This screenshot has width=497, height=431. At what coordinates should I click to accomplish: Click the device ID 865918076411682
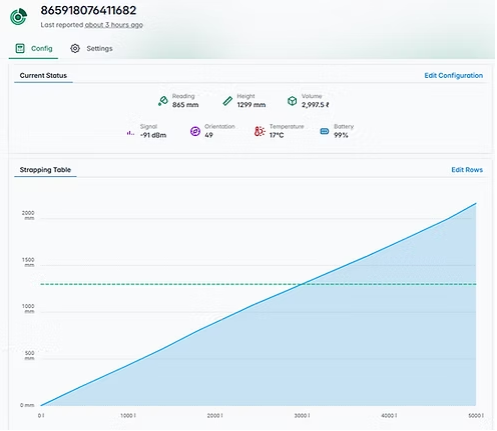point(88,10)
